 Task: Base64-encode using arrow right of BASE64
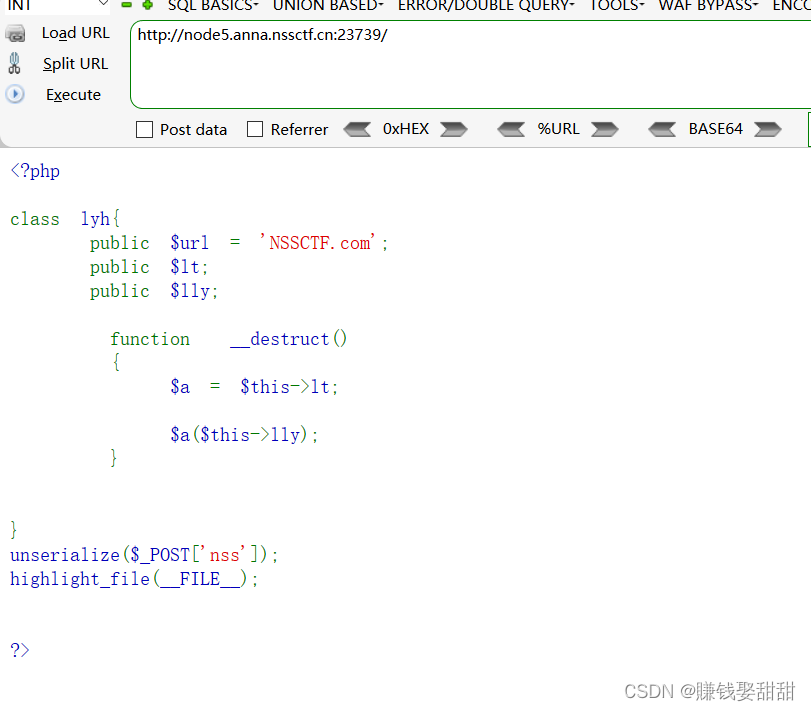click(x=768, y=129)
